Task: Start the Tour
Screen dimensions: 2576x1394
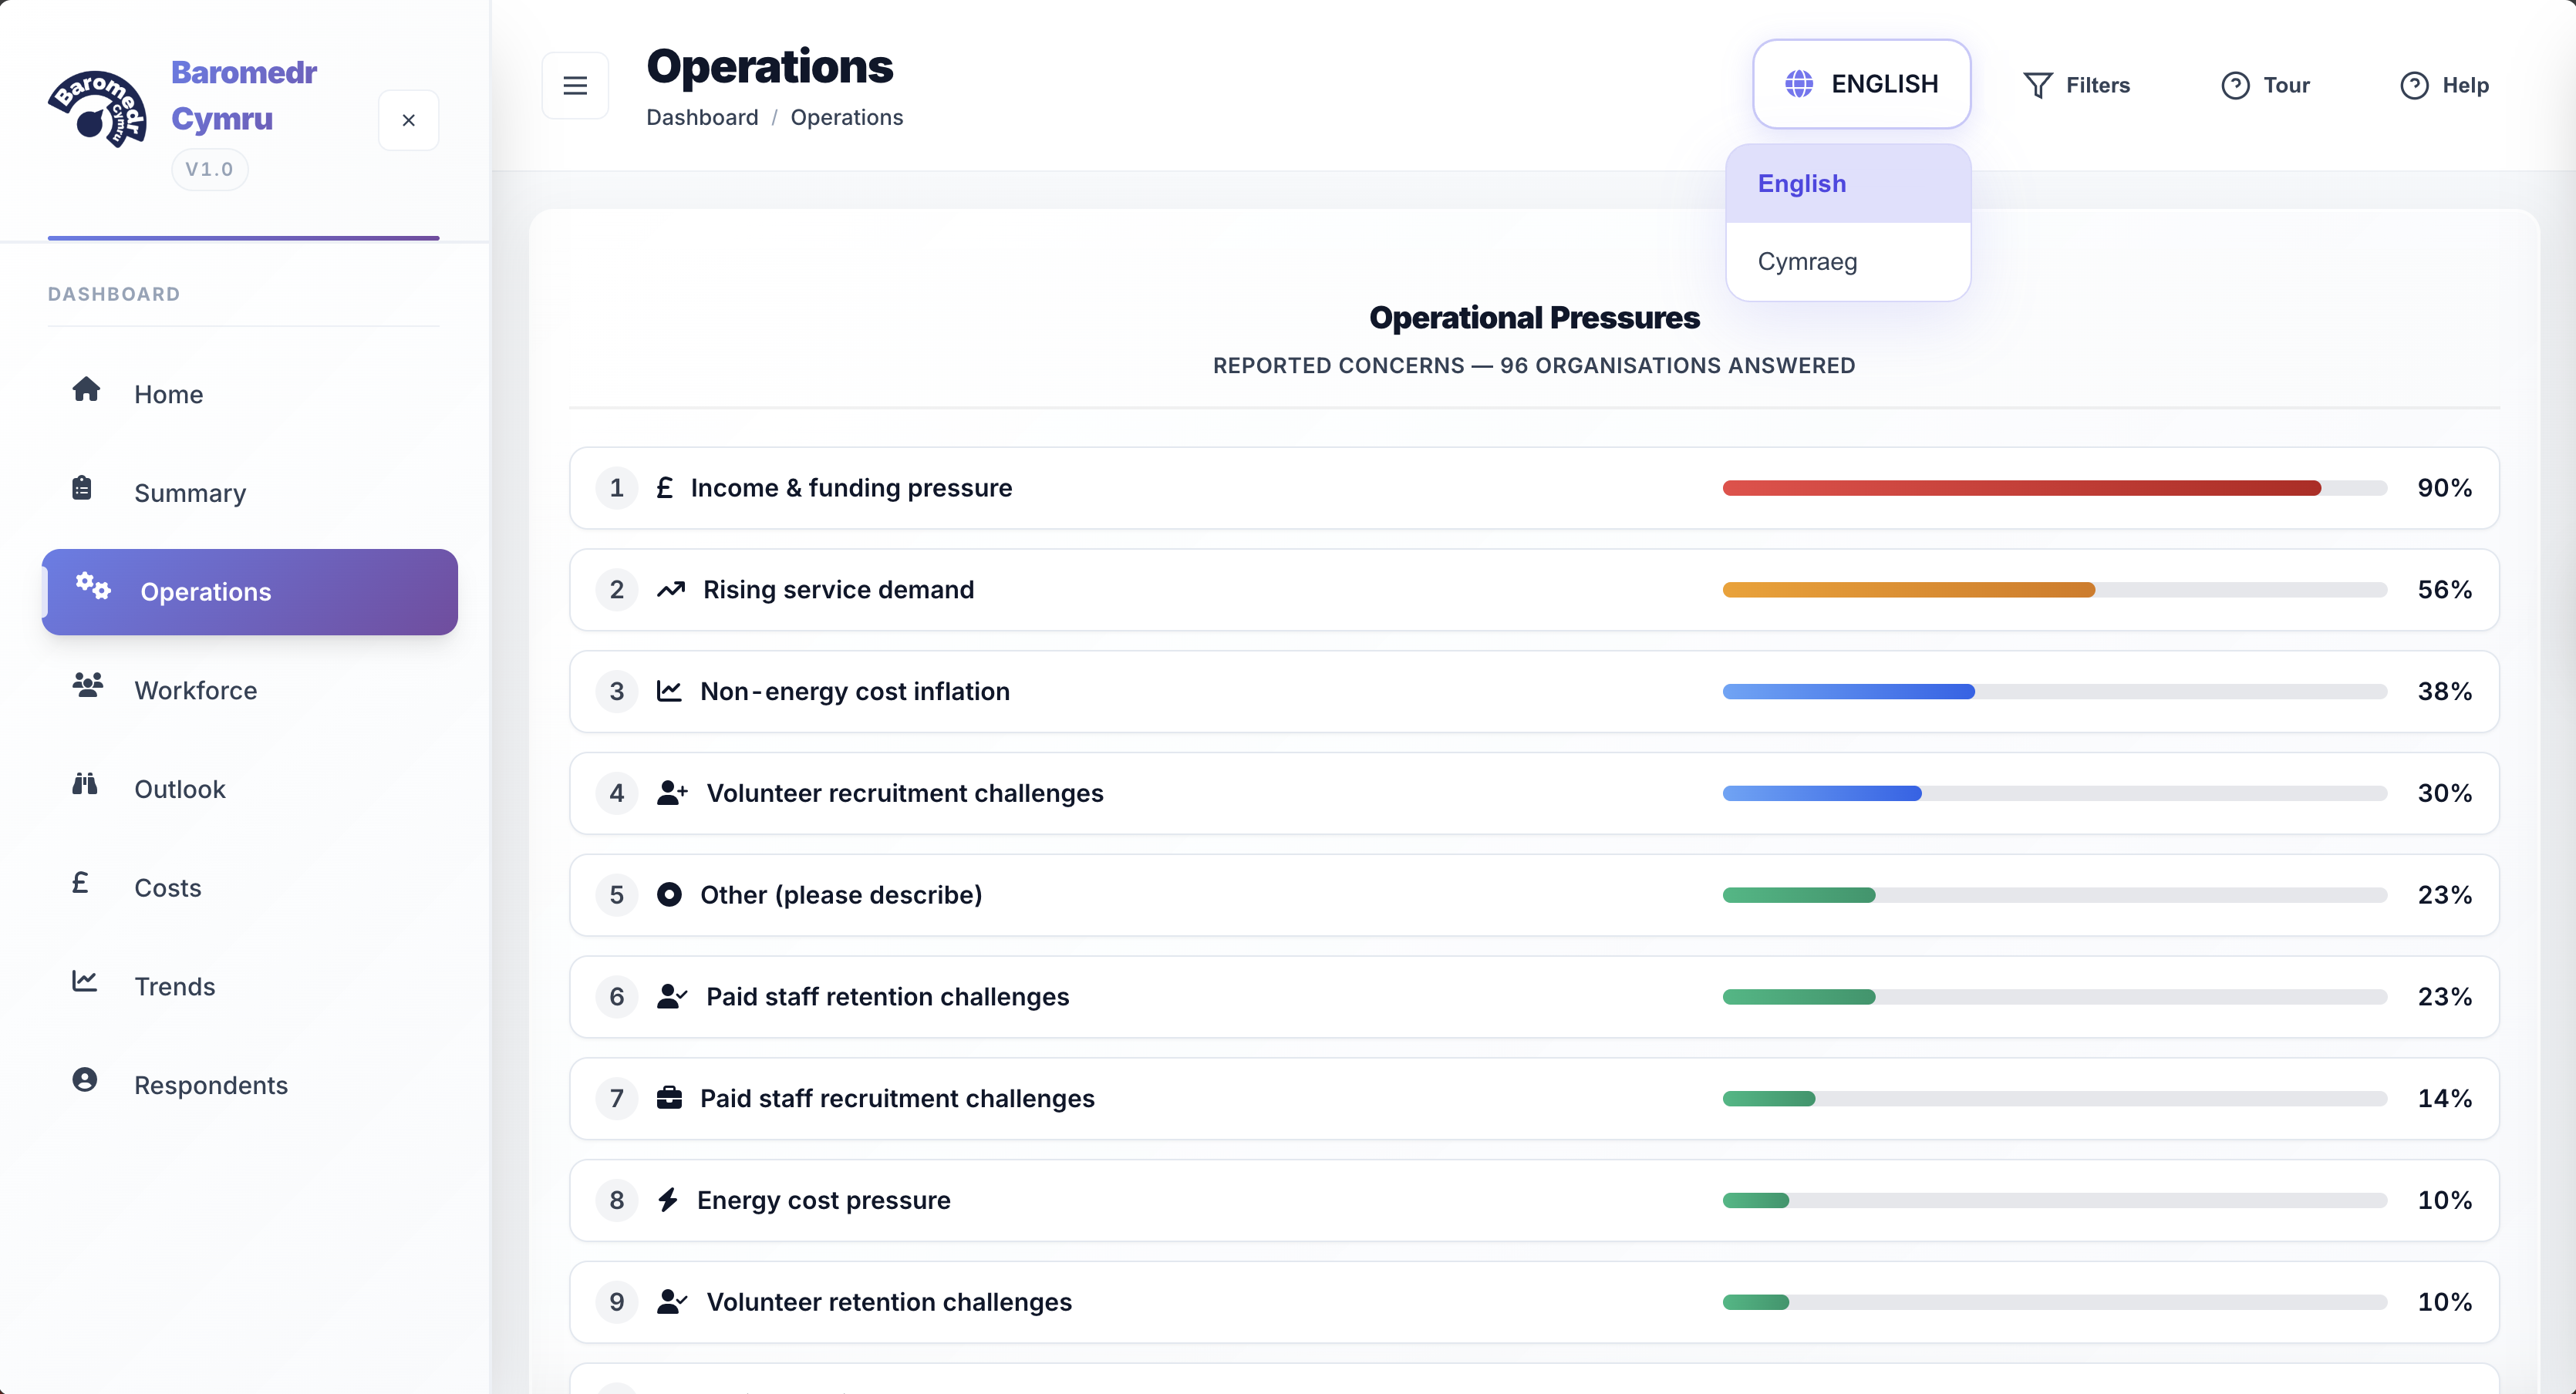Action: [x=2266, y=85]
